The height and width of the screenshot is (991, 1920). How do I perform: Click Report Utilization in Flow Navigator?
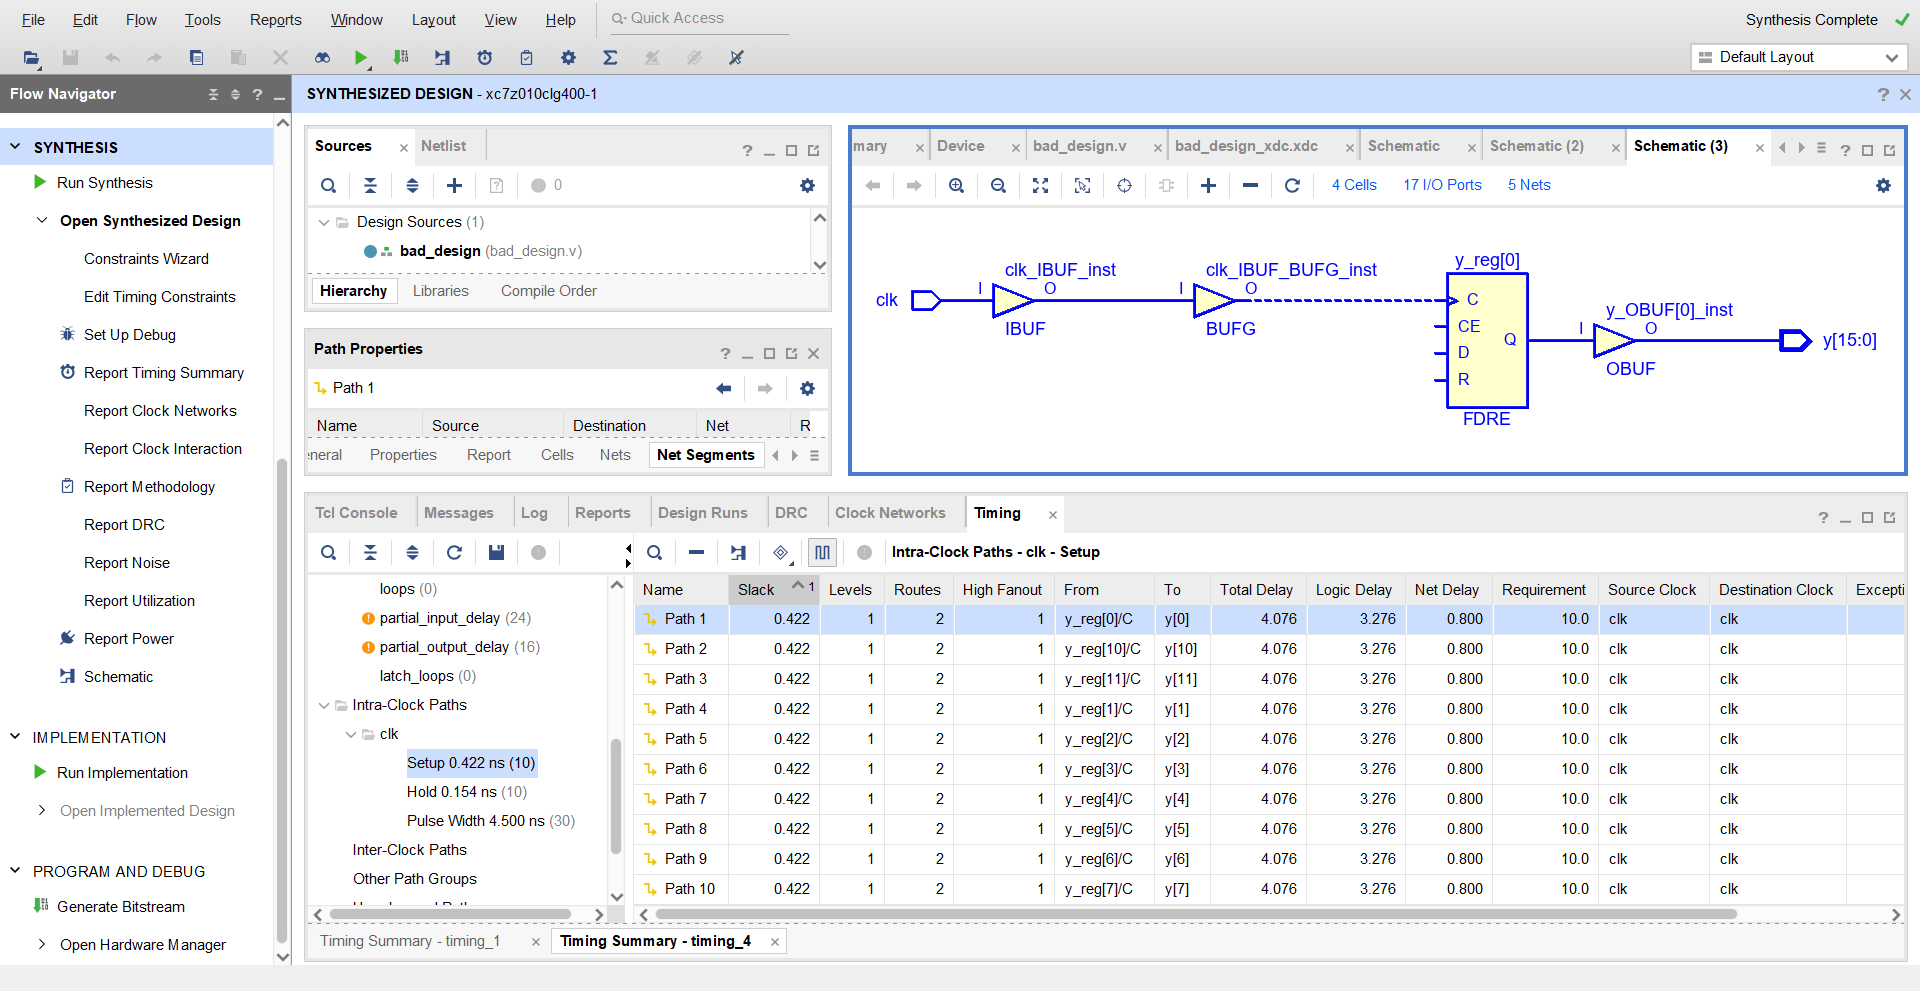(139, 601)
